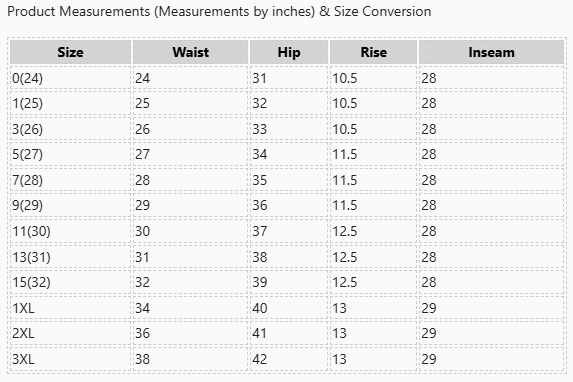Select the 1XL size cell
This screenshot has width=573, height=382.
pyautogui.click(x=70, y=308)
